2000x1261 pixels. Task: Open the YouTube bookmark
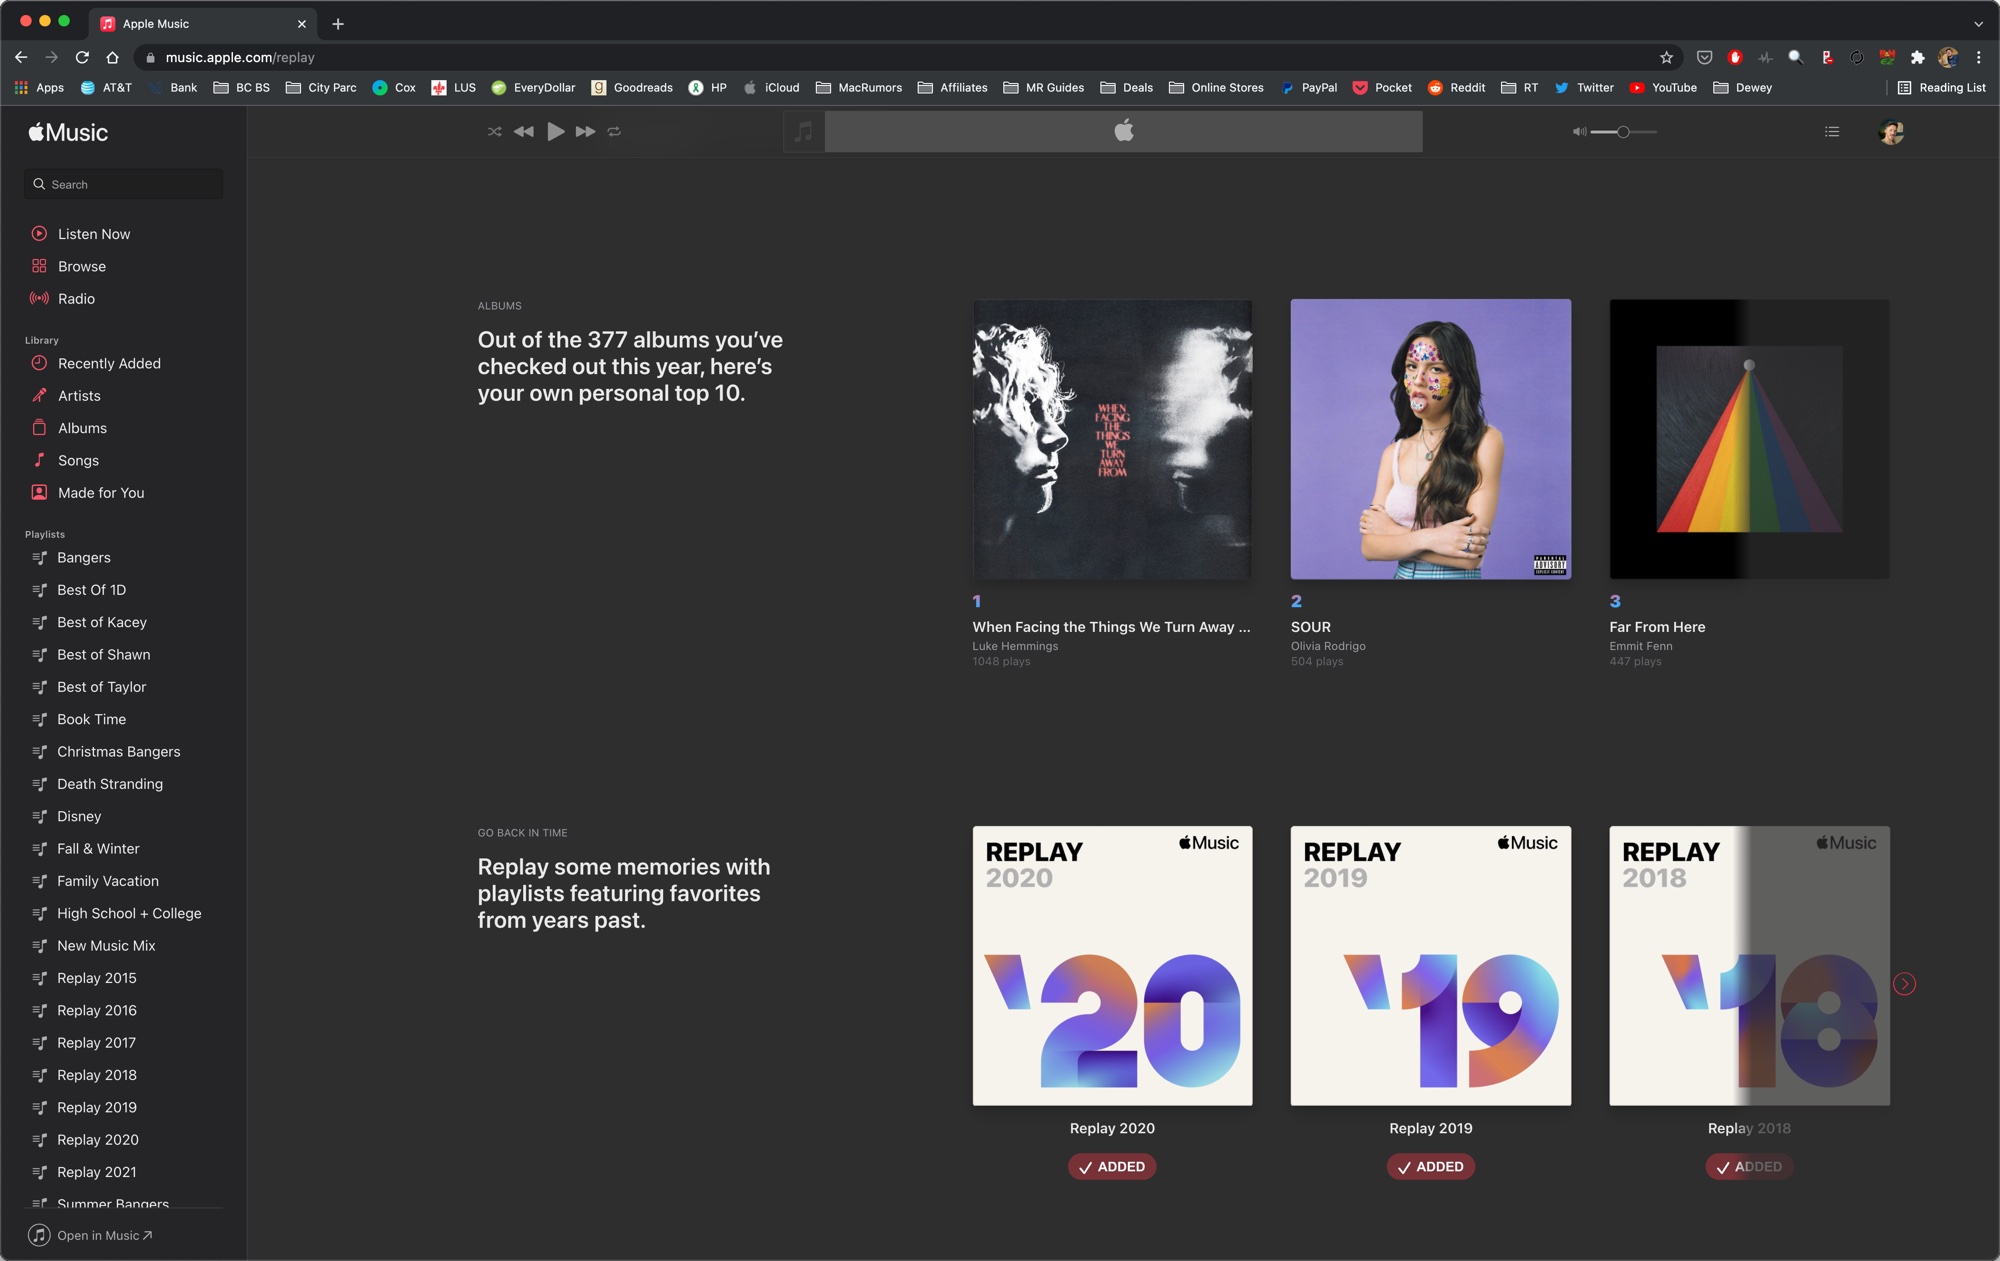[1664, 87]
